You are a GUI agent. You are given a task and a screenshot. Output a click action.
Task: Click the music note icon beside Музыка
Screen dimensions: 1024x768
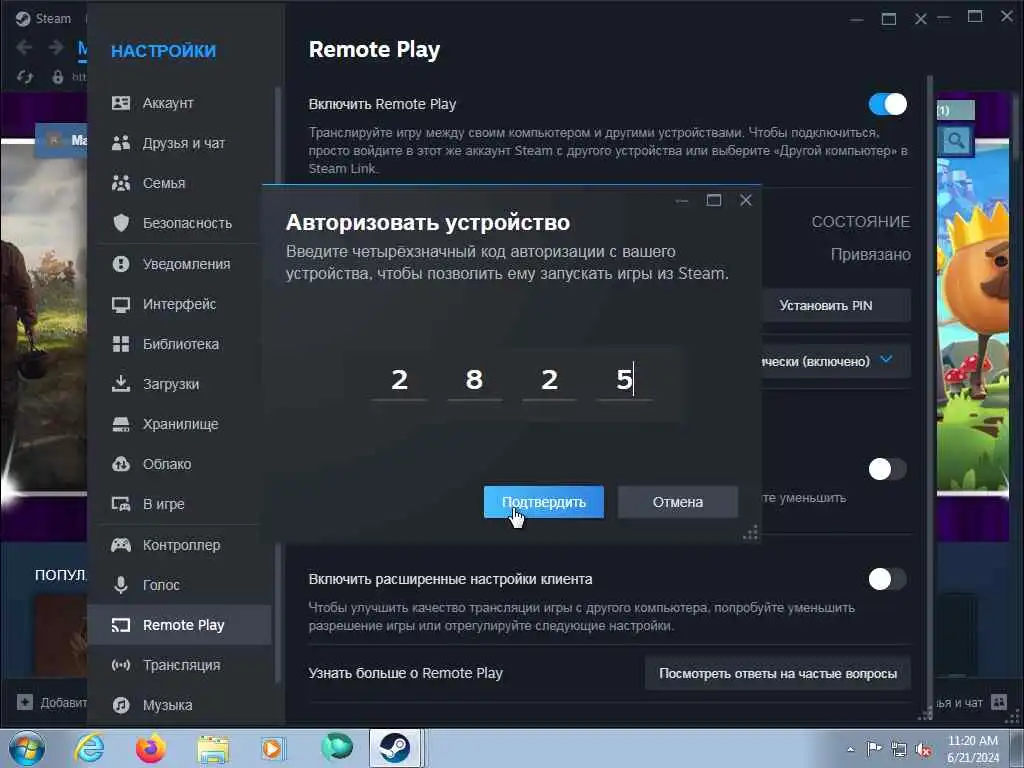[x=121, y=705]
